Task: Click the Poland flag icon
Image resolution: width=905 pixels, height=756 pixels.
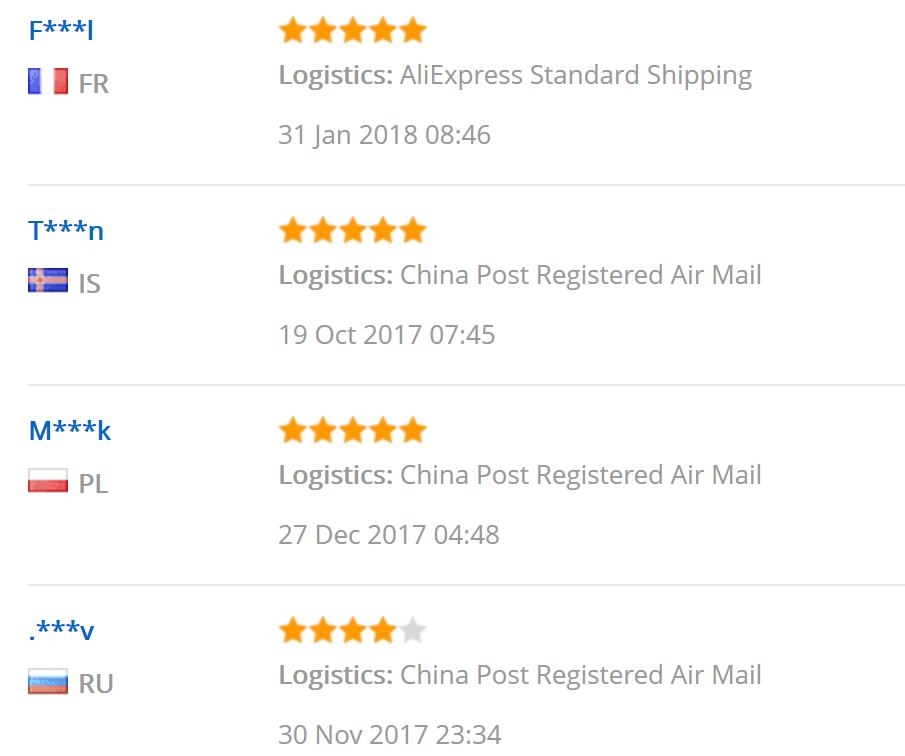Action: [48, 480]
